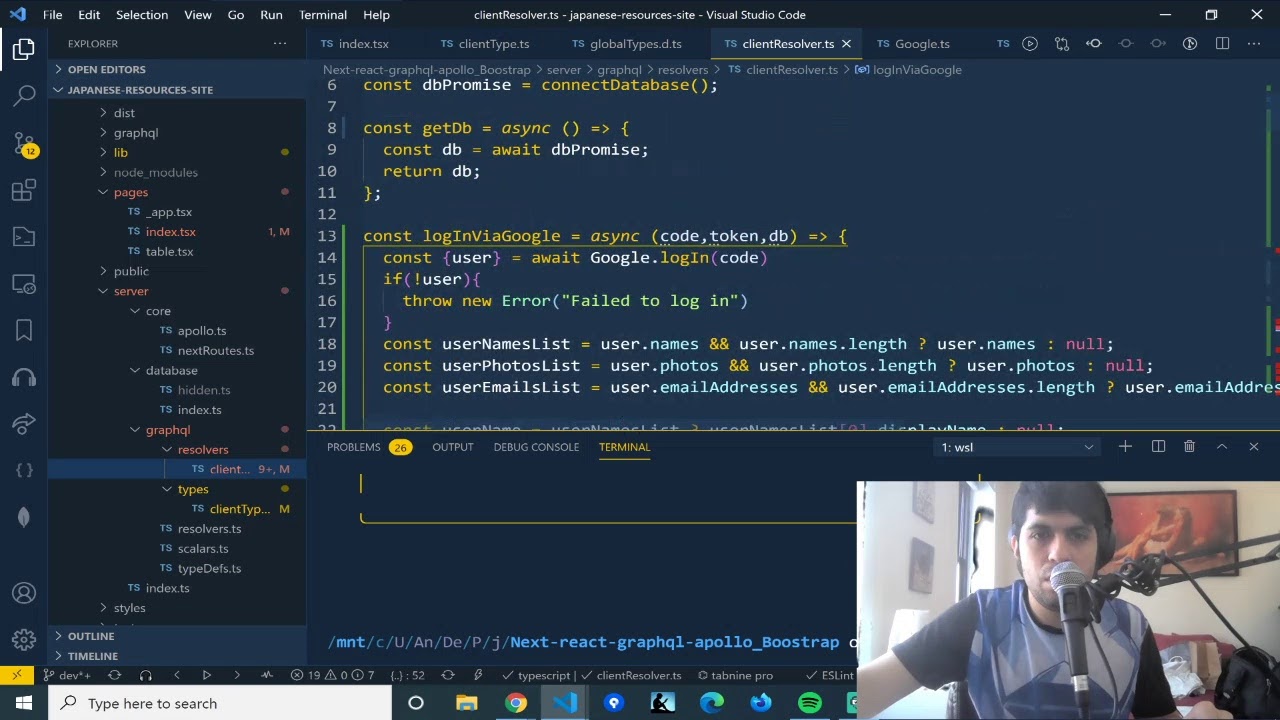The width and height of the screenshot is (1280, 720).
Task: Open the terminal selector dropdown 1: wsl
Action: [1017, 447]
